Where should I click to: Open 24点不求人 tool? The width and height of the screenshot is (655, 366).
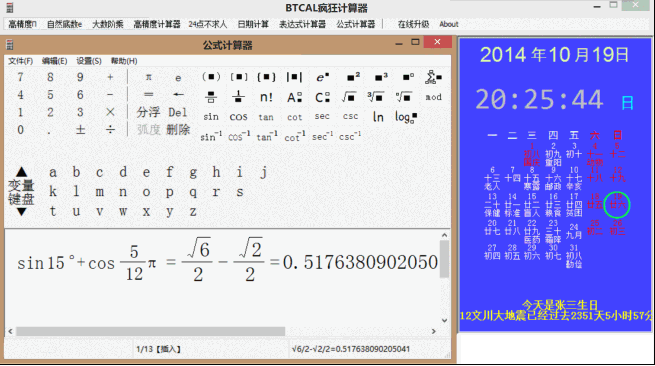(x=208, y=24)
